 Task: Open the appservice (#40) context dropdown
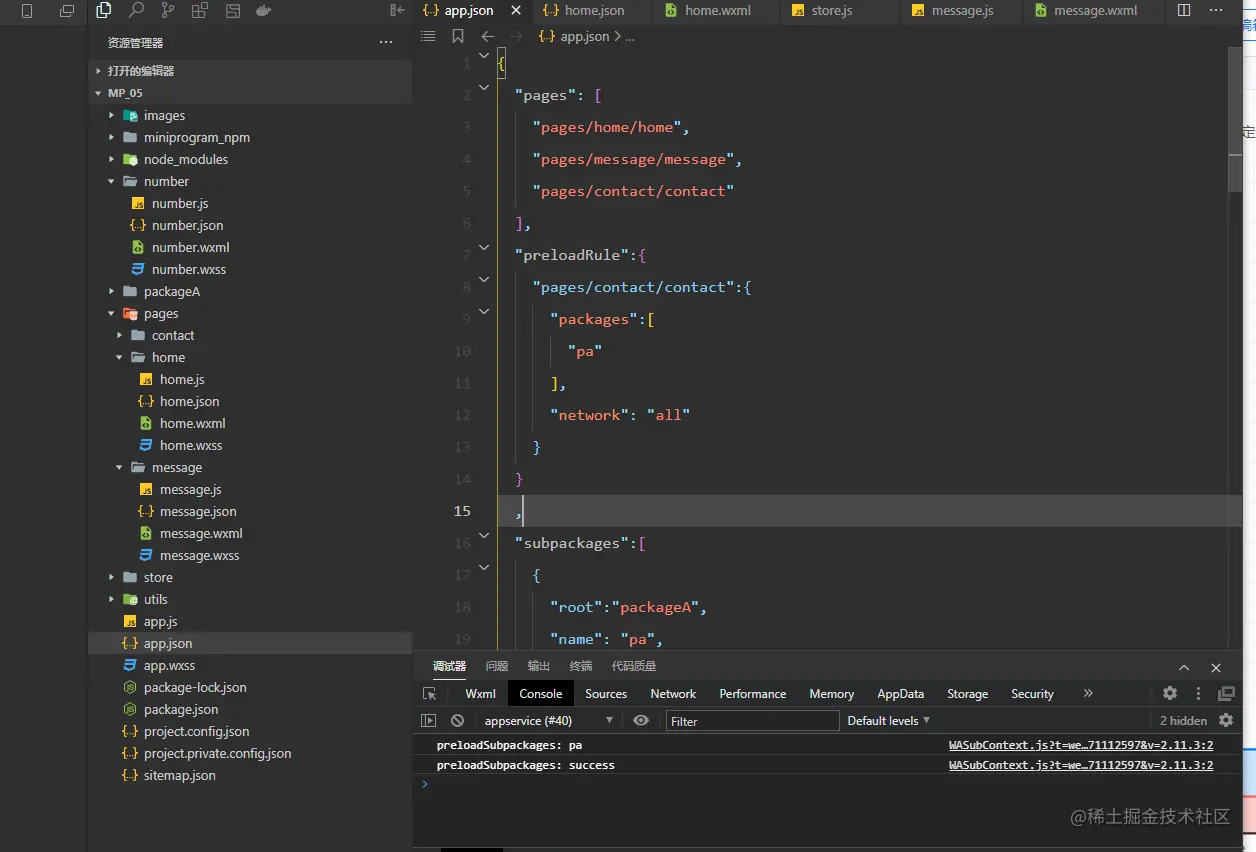click(548, 720)
